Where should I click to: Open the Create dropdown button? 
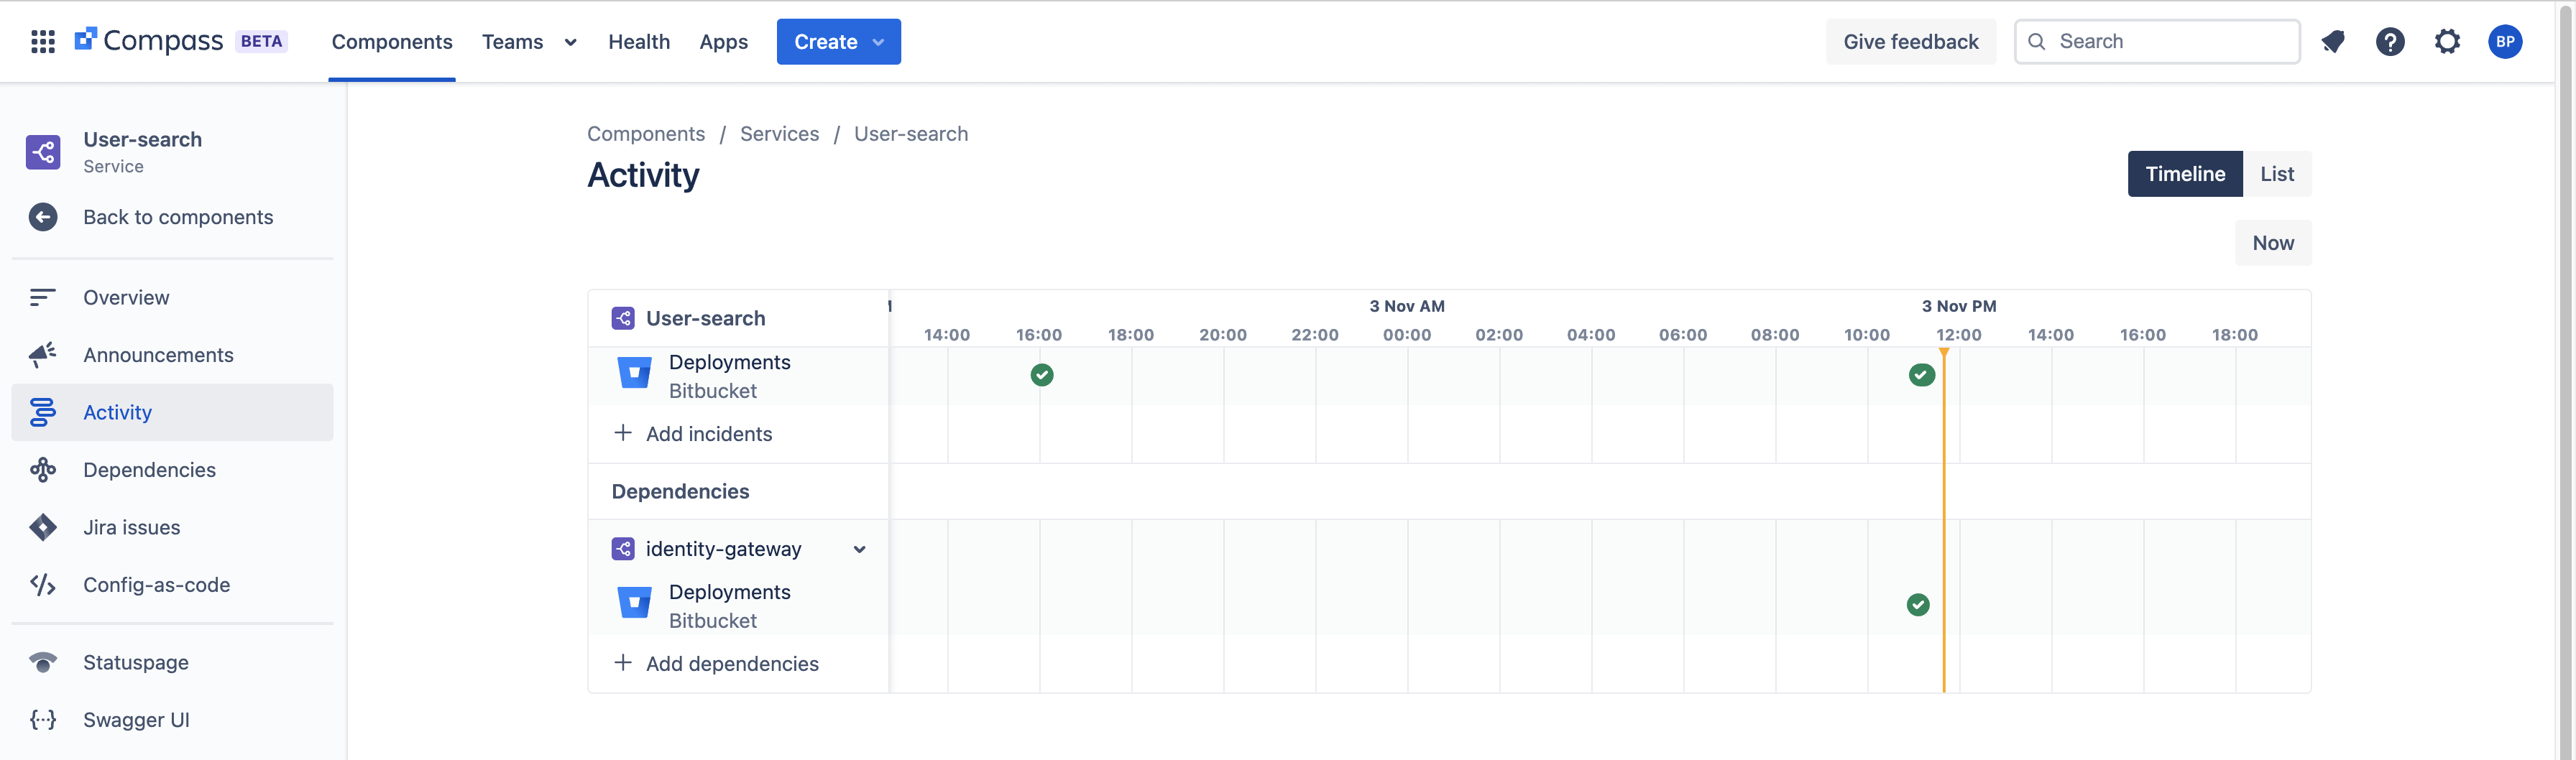[x=838, y=42]
